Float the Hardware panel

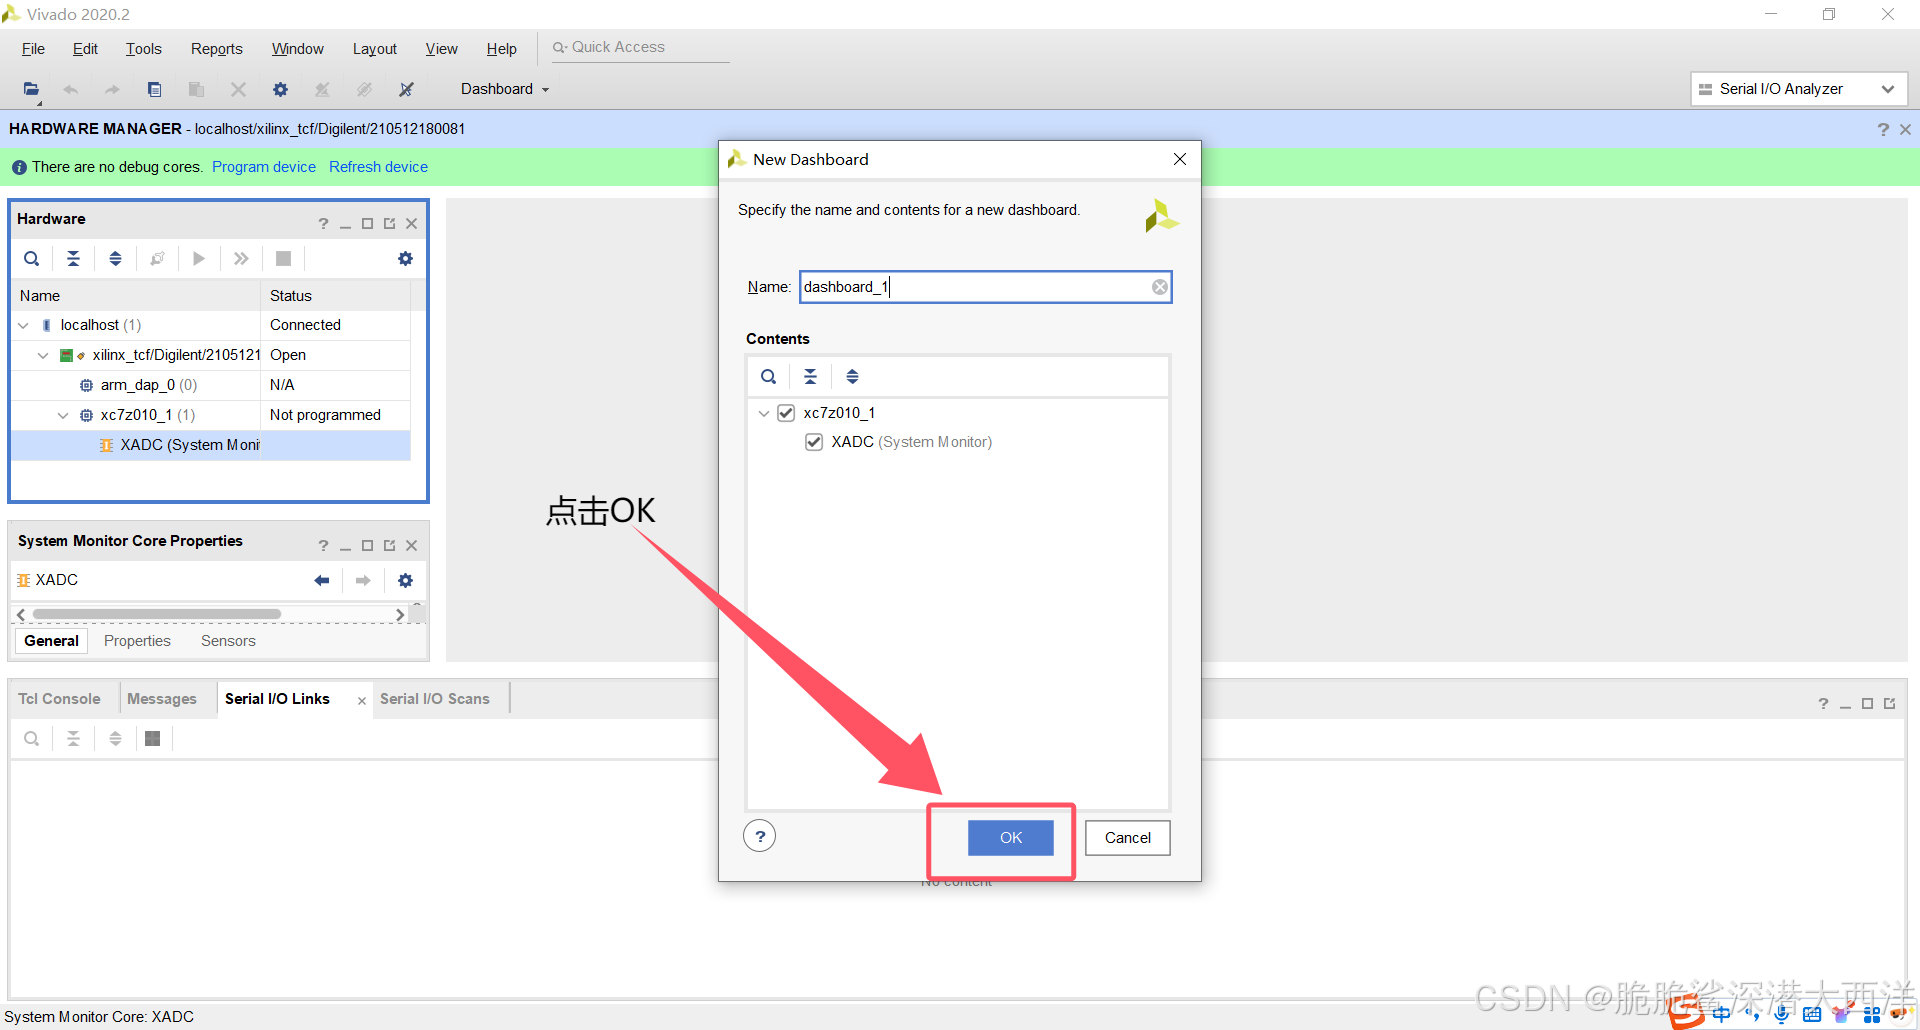point(389,223)
